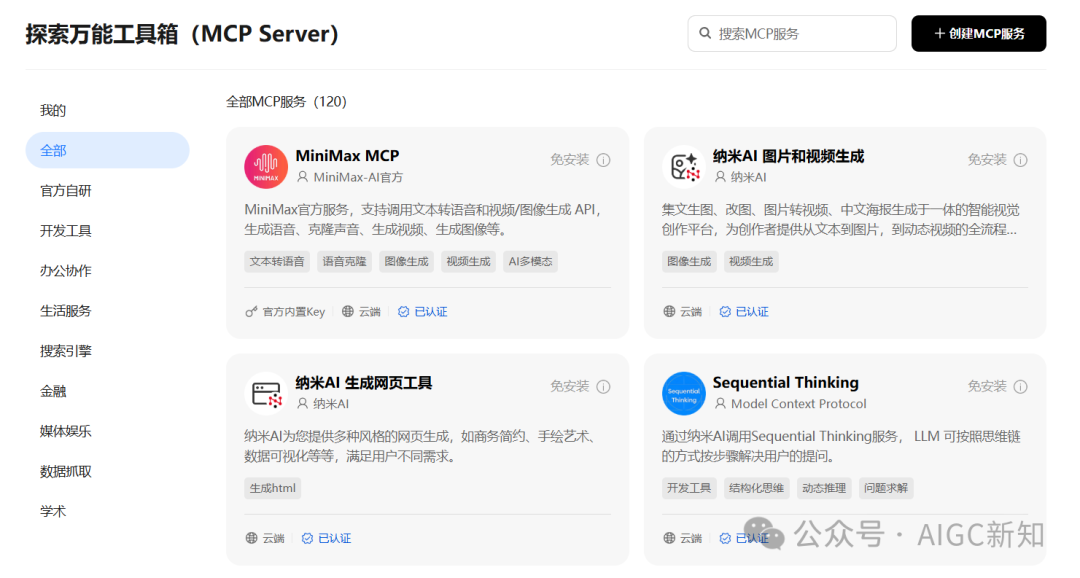Click the 图像生成 tag on the MiniMax MCP card
The height and width of the screenshot is (578, 1080).
[x=406, y=262]
